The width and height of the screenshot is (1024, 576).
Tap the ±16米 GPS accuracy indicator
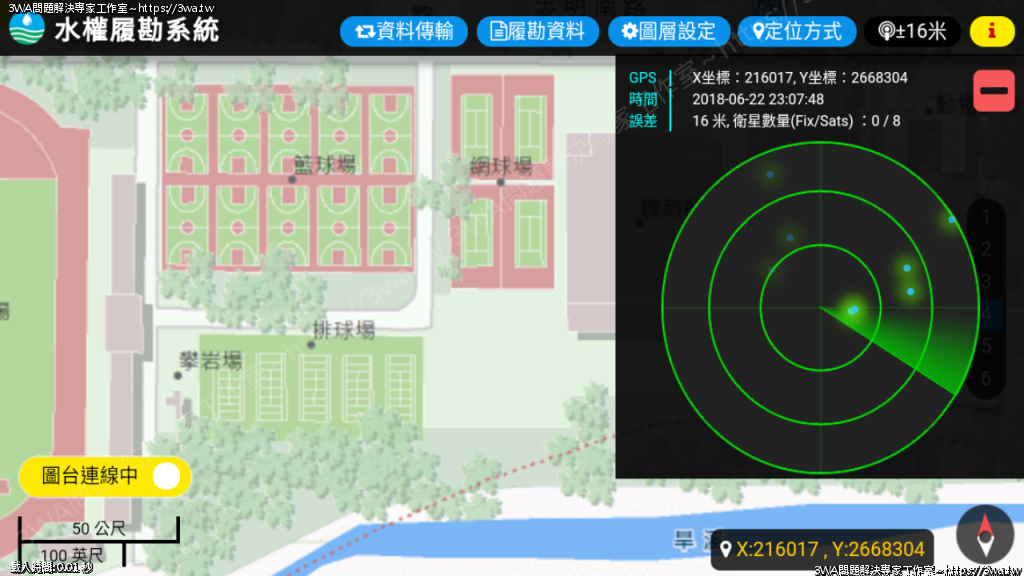[x=911, y=32]
